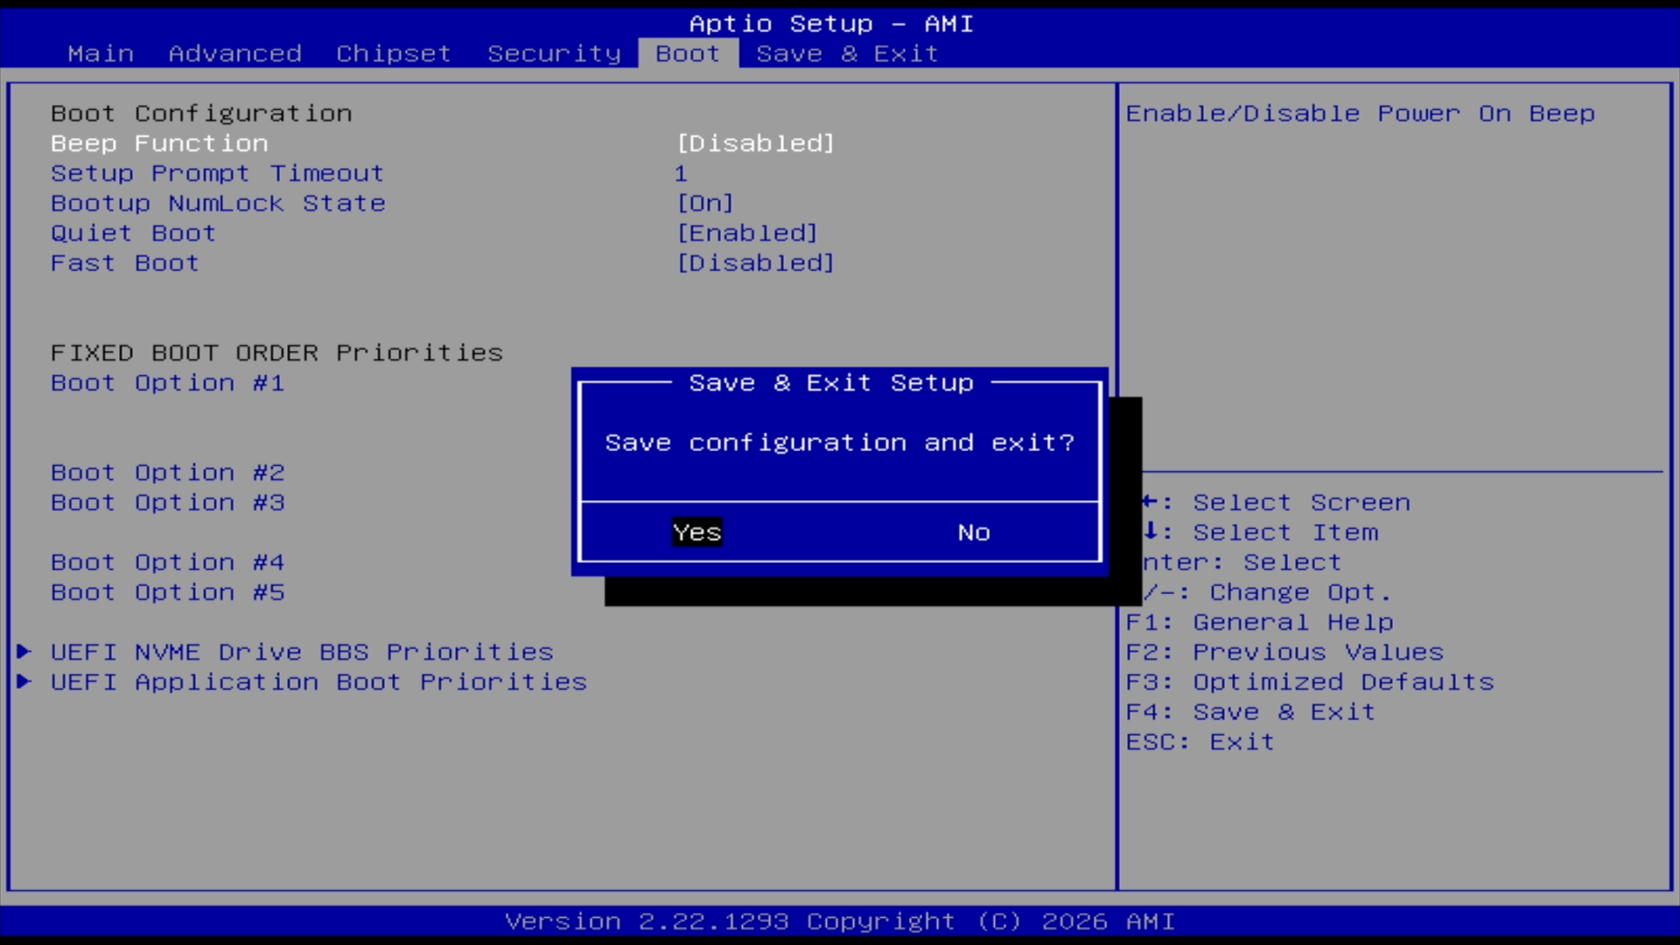1680x945 pixels.
Task: Click the F3: Optimized Defaults hint
Action: pos(1310,682)
